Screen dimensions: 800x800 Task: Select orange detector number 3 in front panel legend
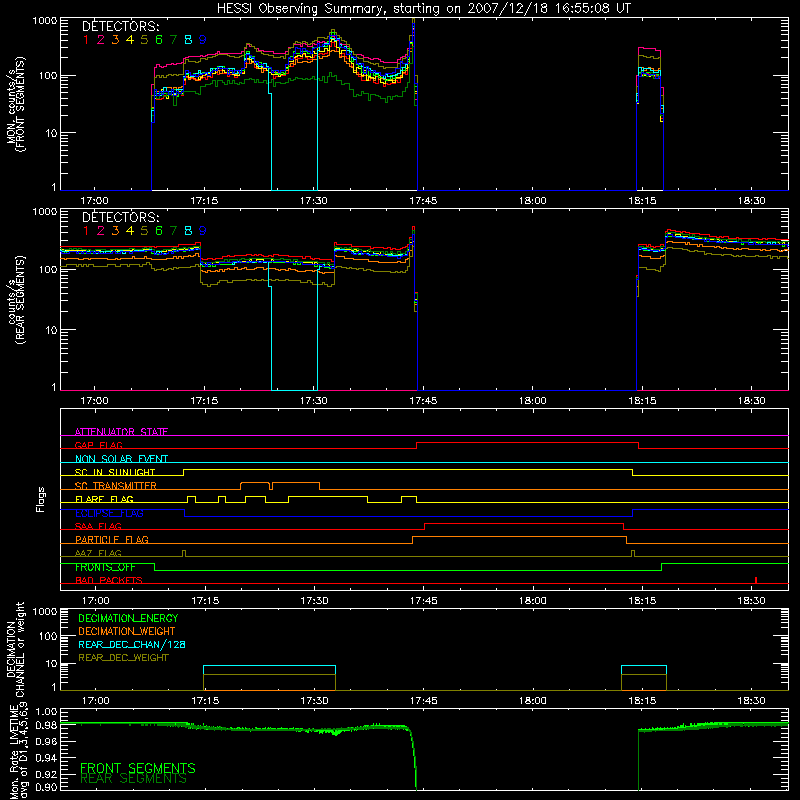coord(115,40)
